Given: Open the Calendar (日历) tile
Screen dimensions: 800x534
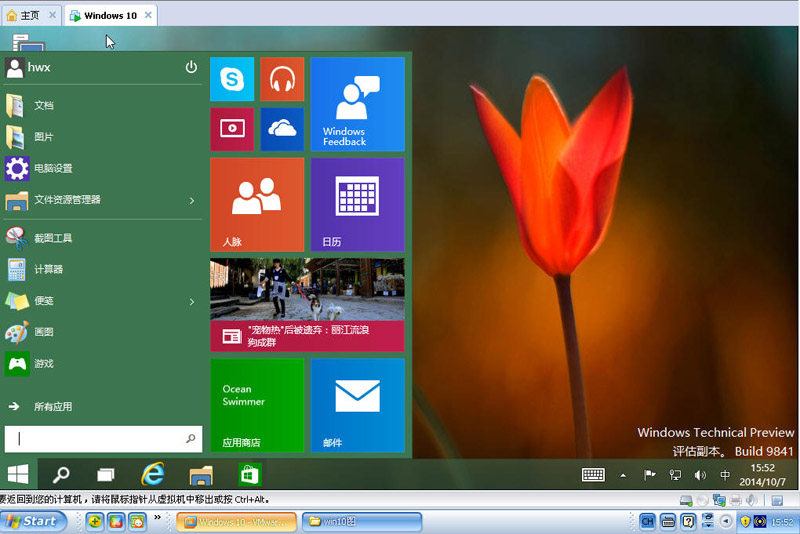Looking at the screenshot, I should point(358,205).
